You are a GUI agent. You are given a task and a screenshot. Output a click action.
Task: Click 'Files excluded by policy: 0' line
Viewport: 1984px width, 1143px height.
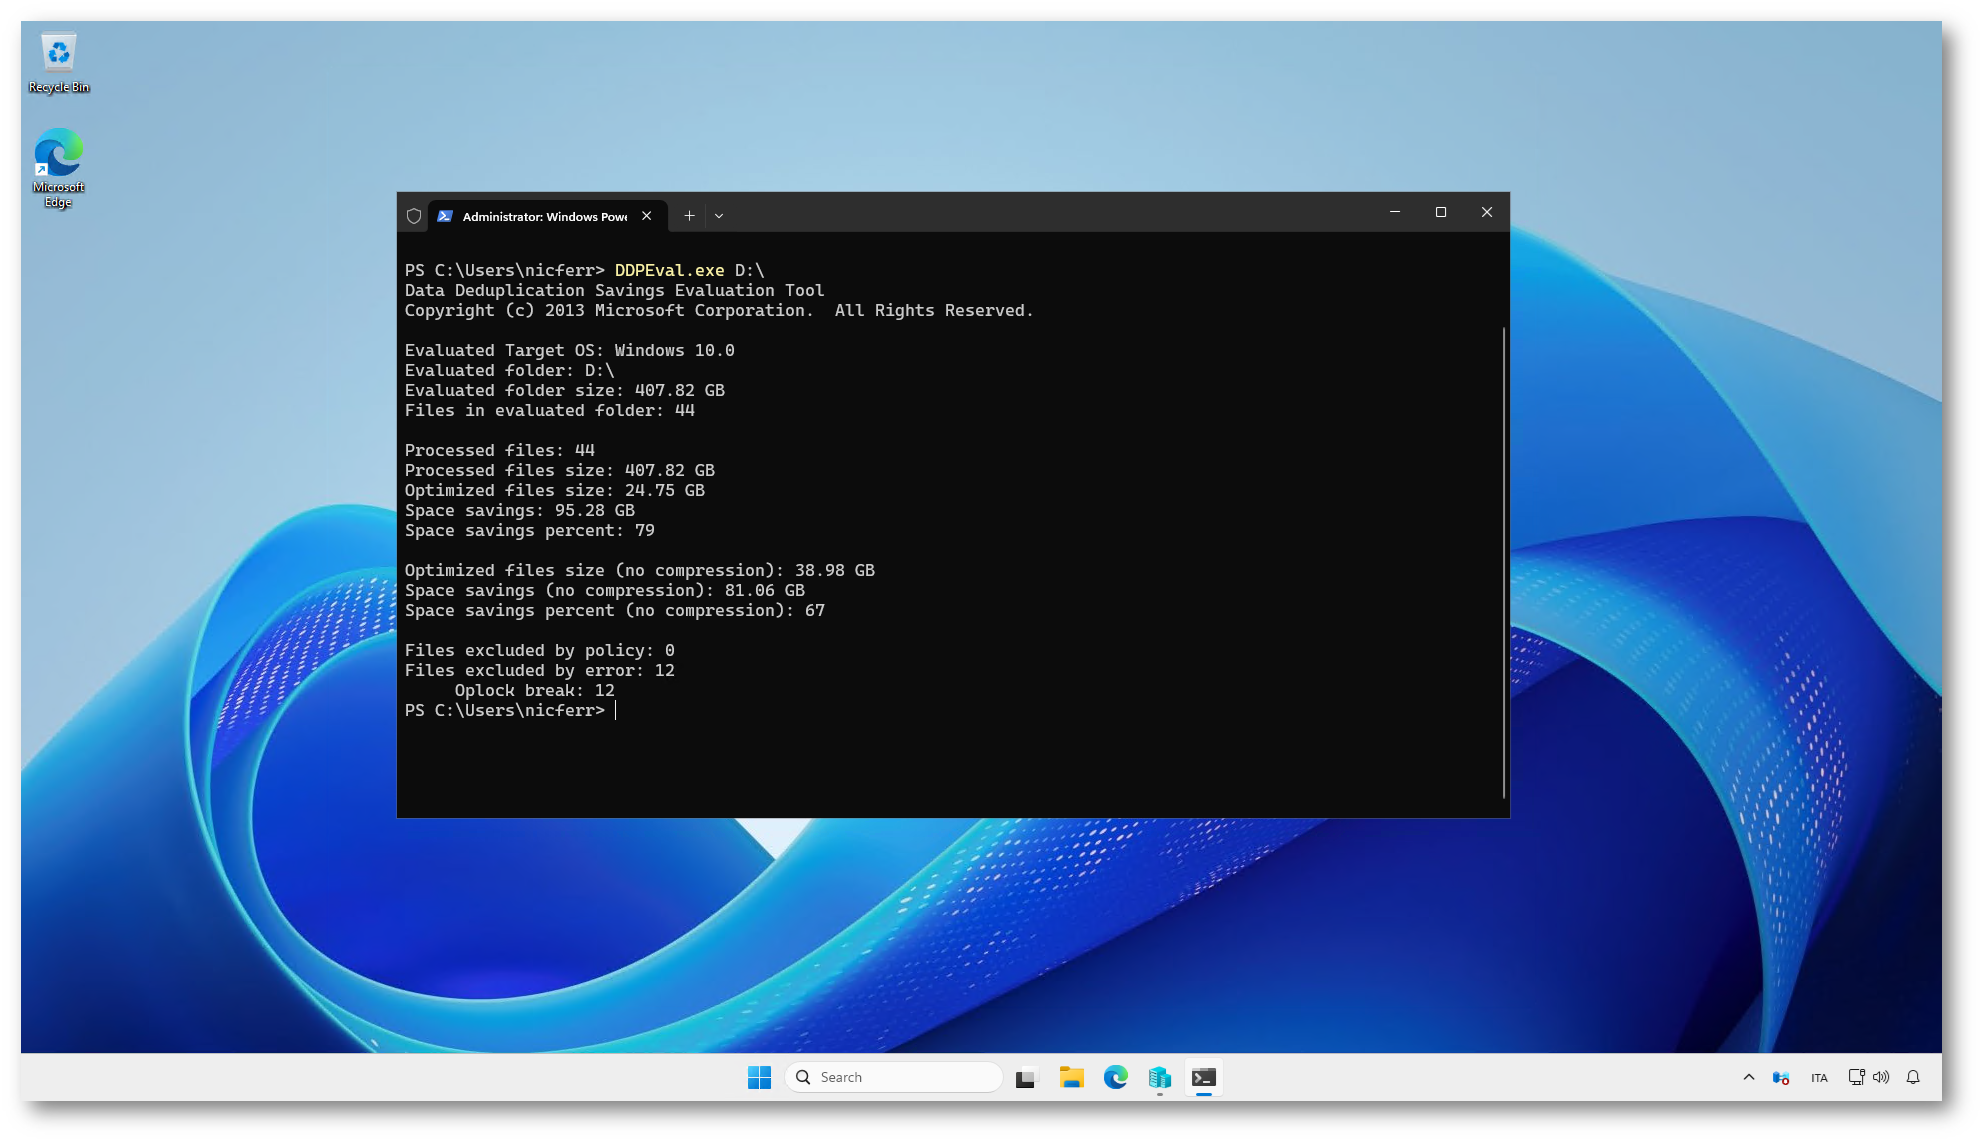(539, 650)
